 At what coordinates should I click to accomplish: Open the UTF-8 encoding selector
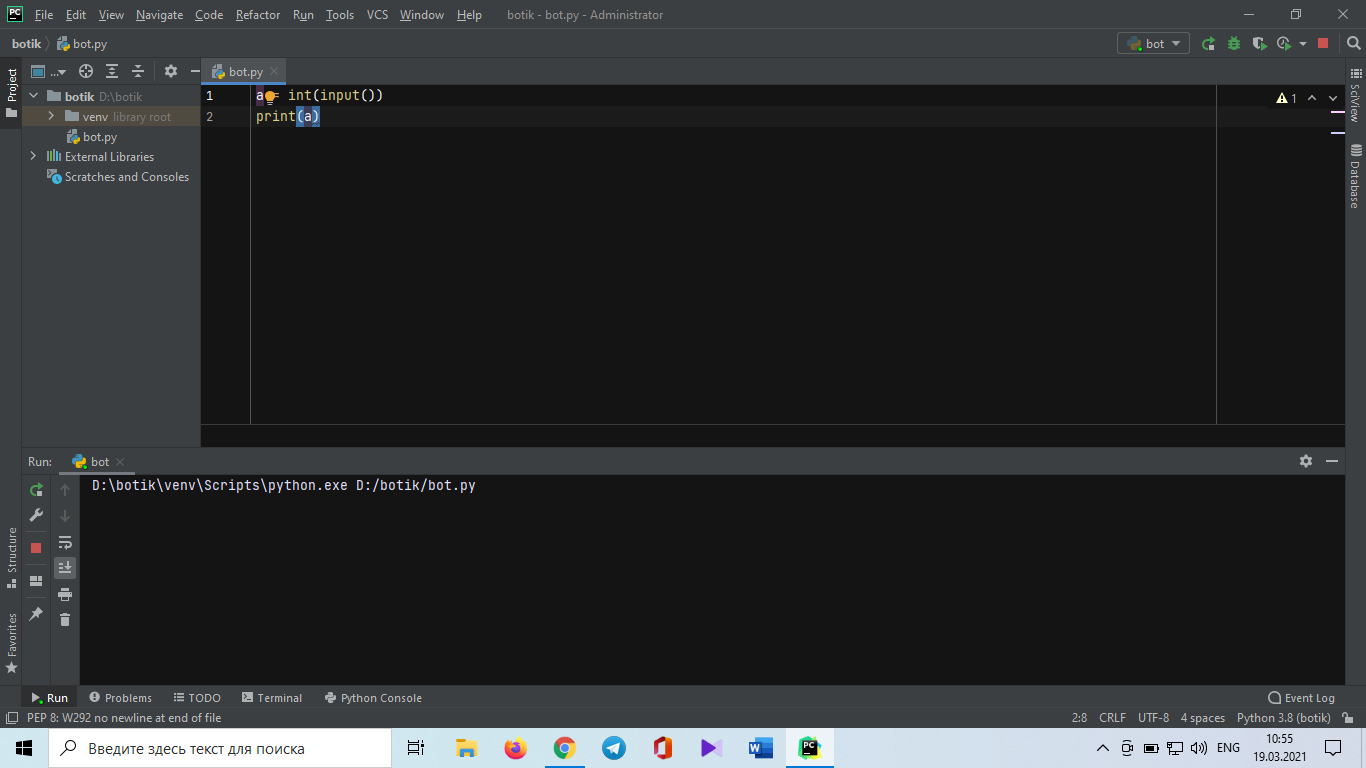(1153, 718)
